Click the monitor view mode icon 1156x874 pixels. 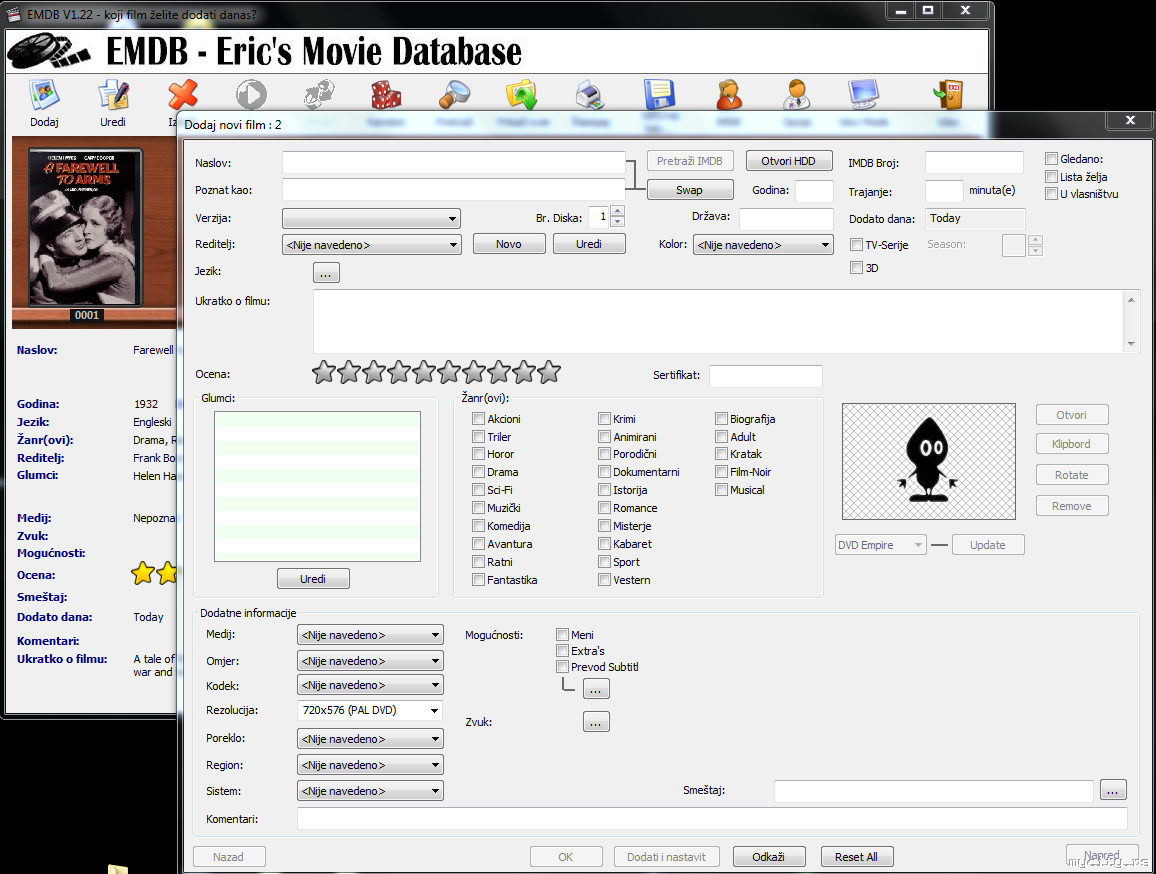click(x=863, y=95)
